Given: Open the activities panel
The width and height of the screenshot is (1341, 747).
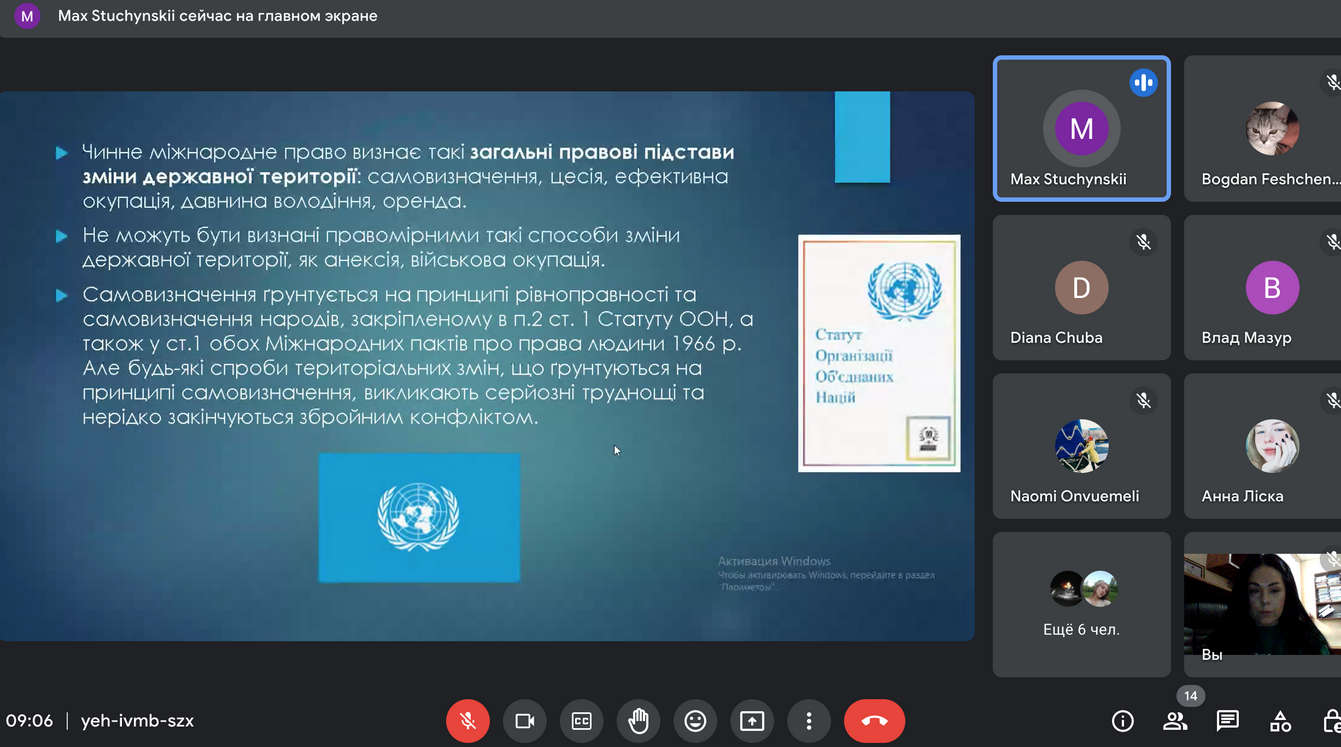Looking at the screenshot, I should point(1280,721).
